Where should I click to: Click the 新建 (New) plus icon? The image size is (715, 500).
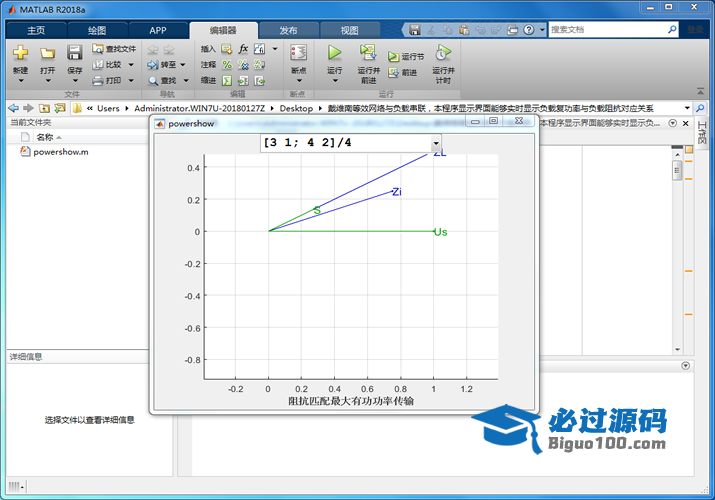(20, 53)
